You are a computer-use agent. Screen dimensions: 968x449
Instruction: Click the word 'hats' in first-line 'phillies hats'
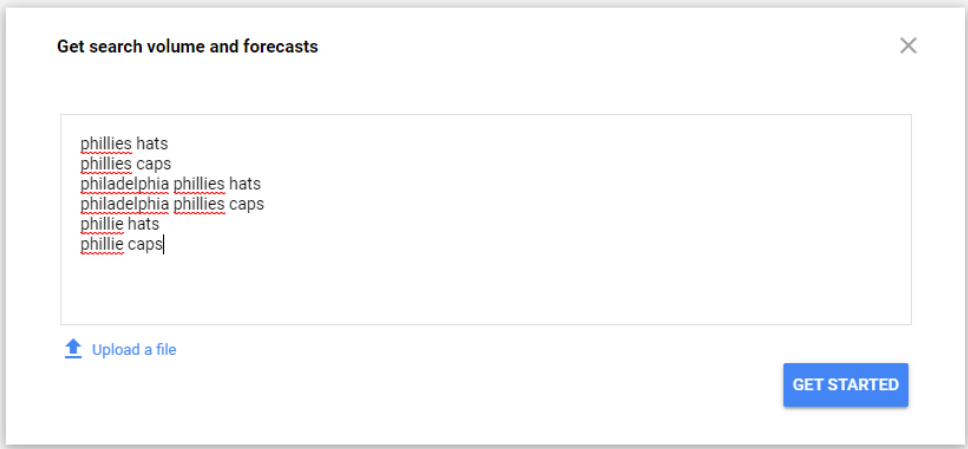152,144
